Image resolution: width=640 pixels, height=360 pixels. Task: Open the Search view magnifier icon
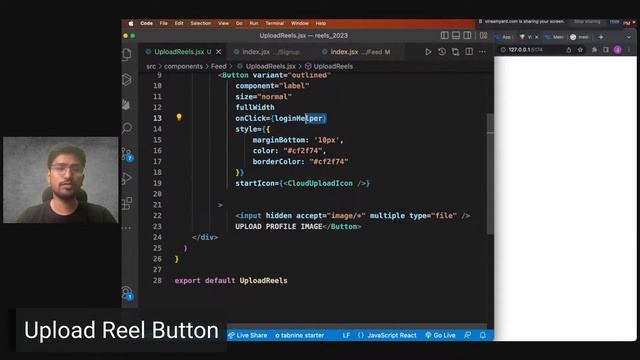click(x=127, y=128)
